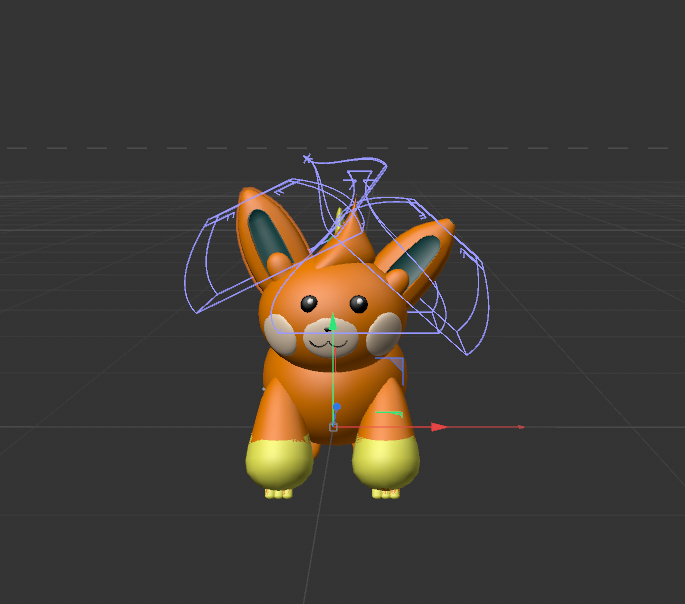
Task: Click the green corner plane handle
Action: (x=389, y=413)
